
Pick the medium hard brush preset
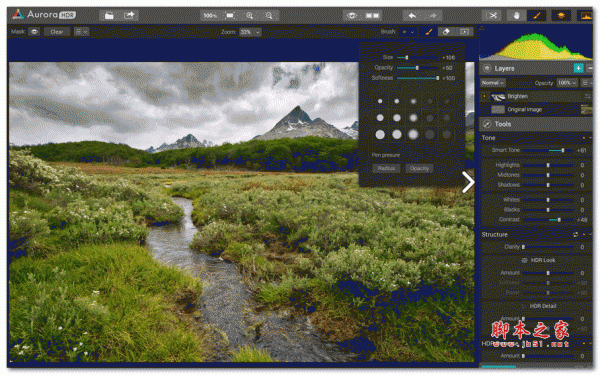380,118
